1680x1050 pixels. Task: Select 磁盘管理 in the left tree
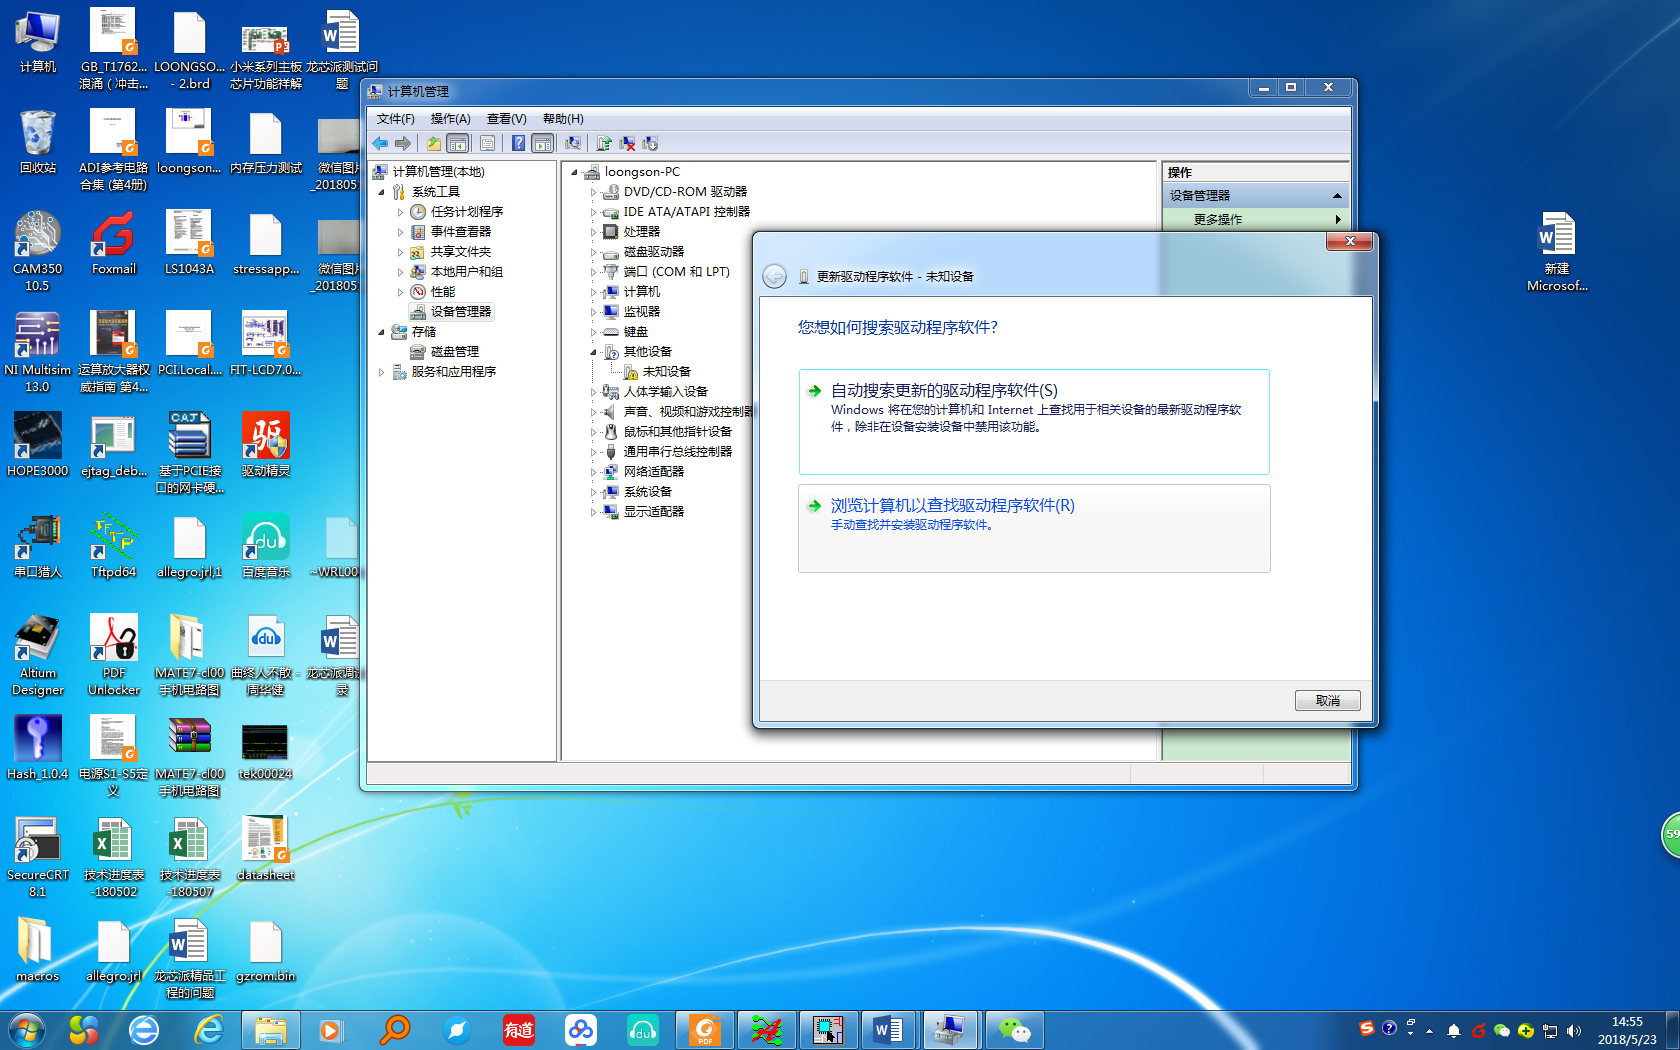click(454, 352)
